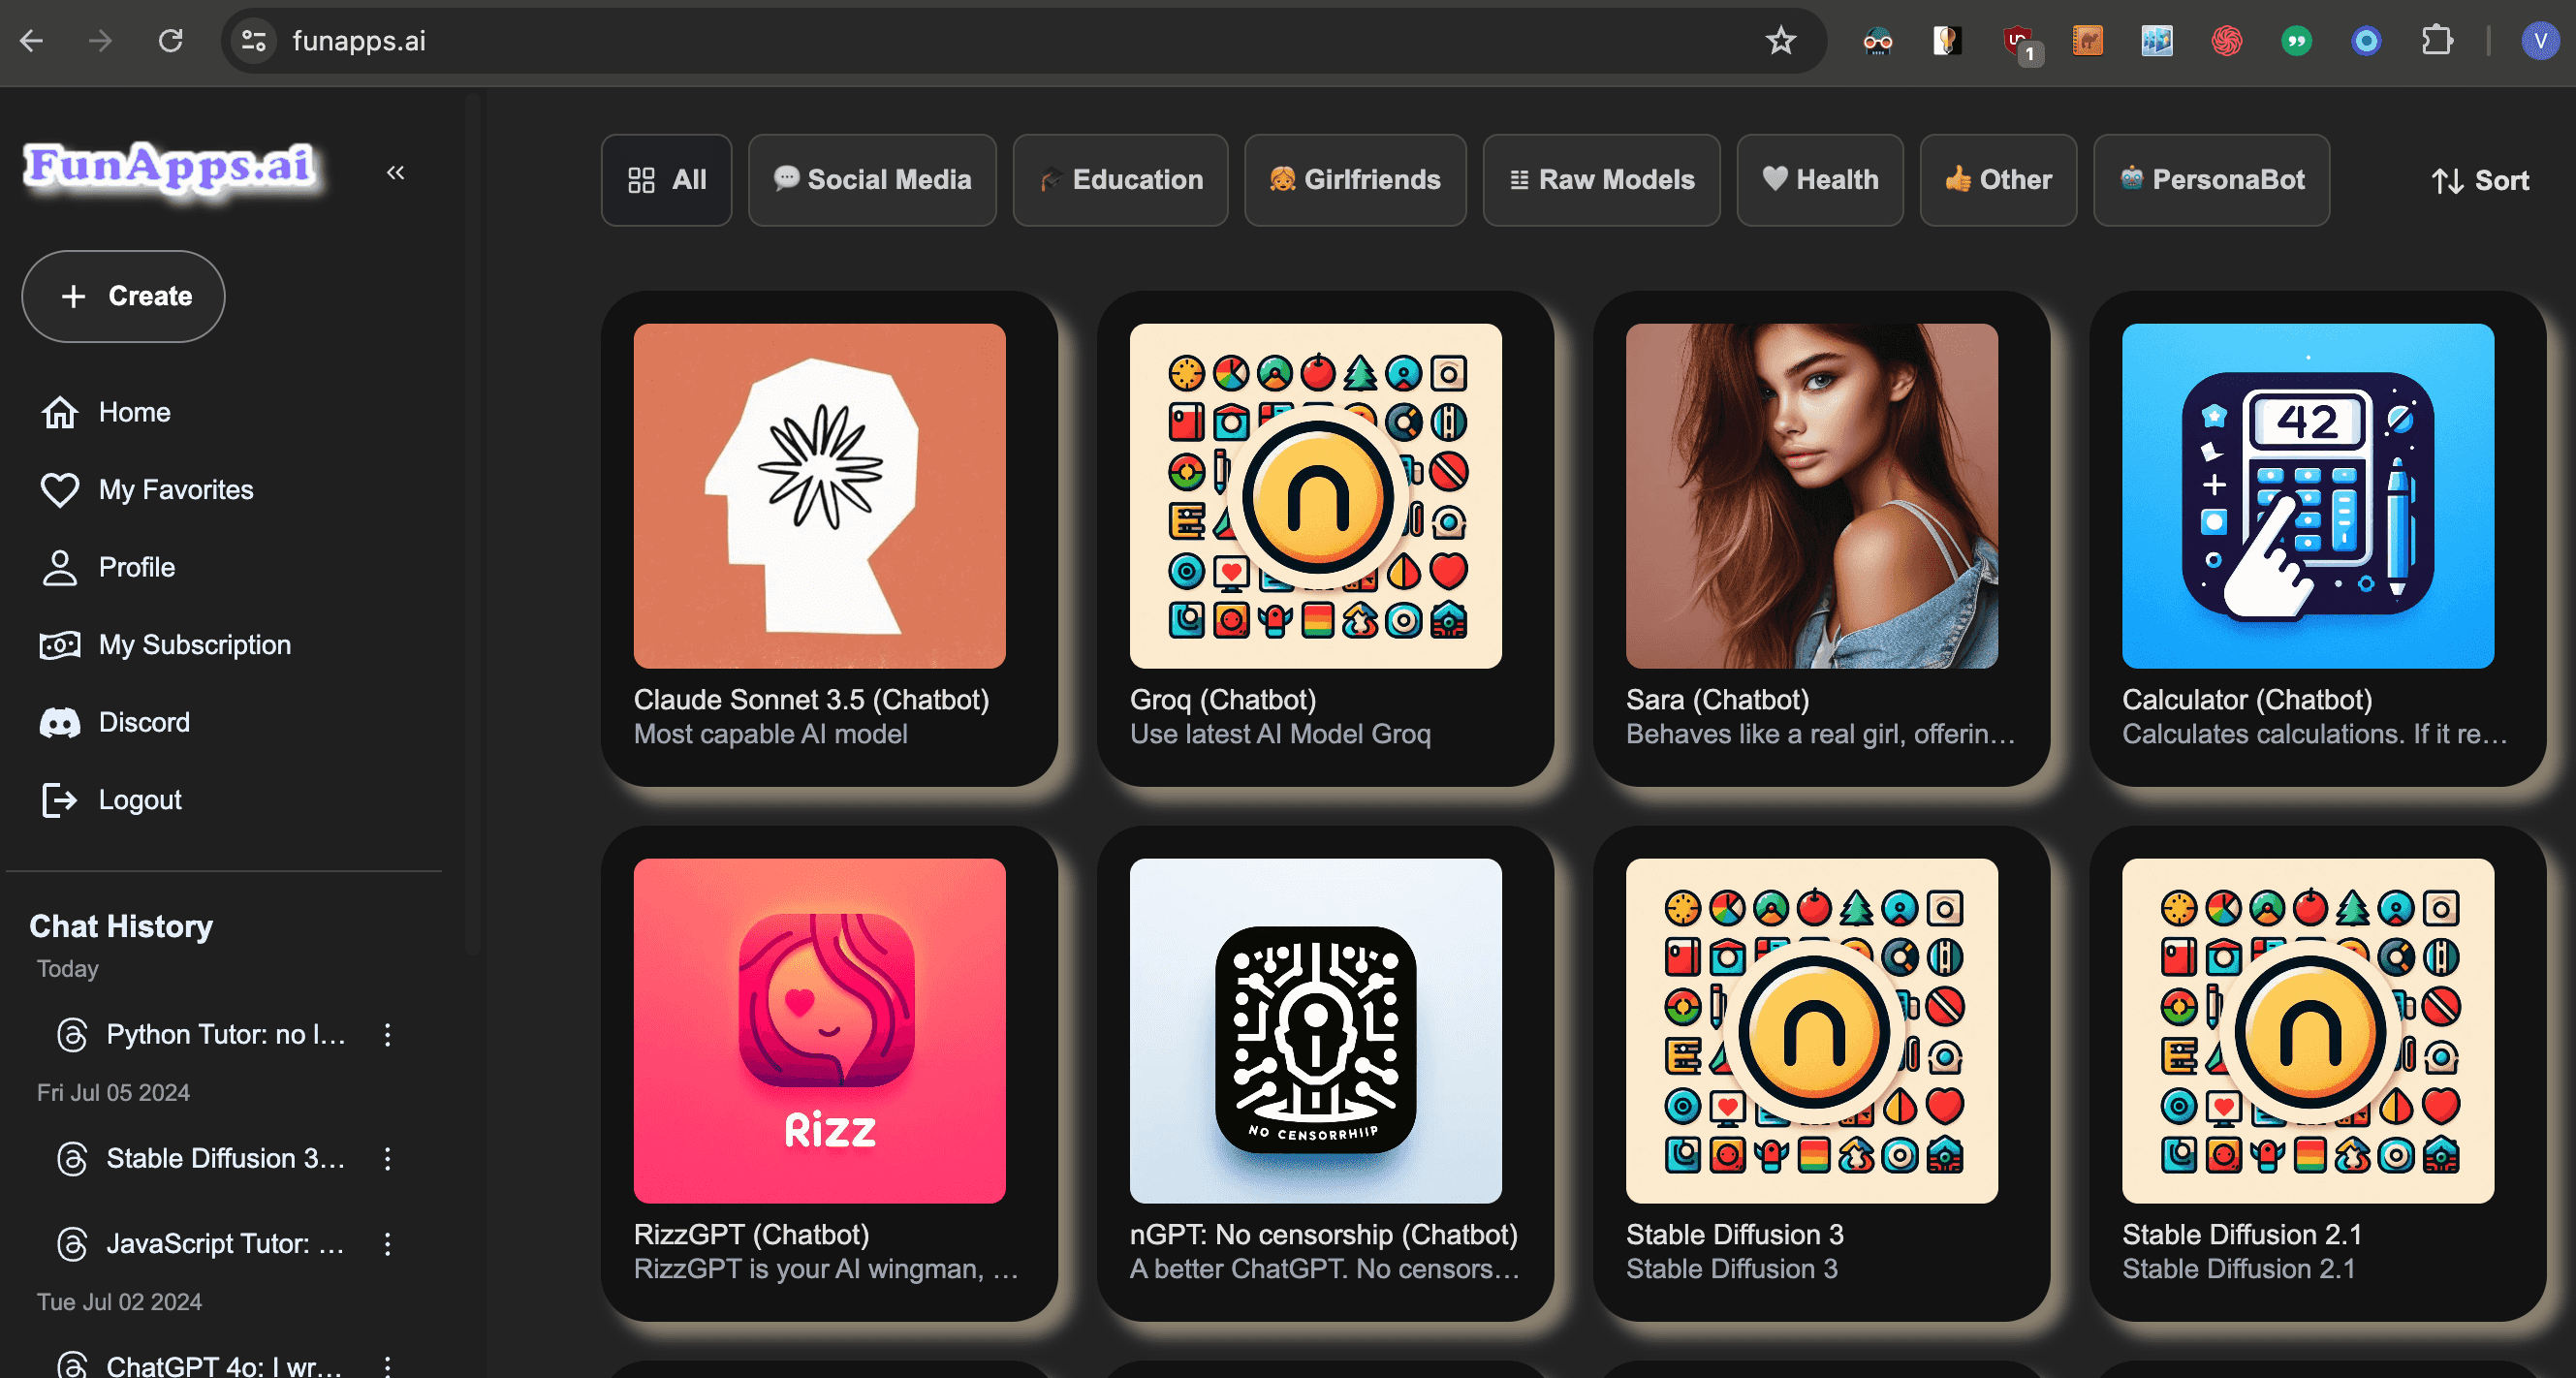Open the My Subscription menu item

[x=193, y=643]
